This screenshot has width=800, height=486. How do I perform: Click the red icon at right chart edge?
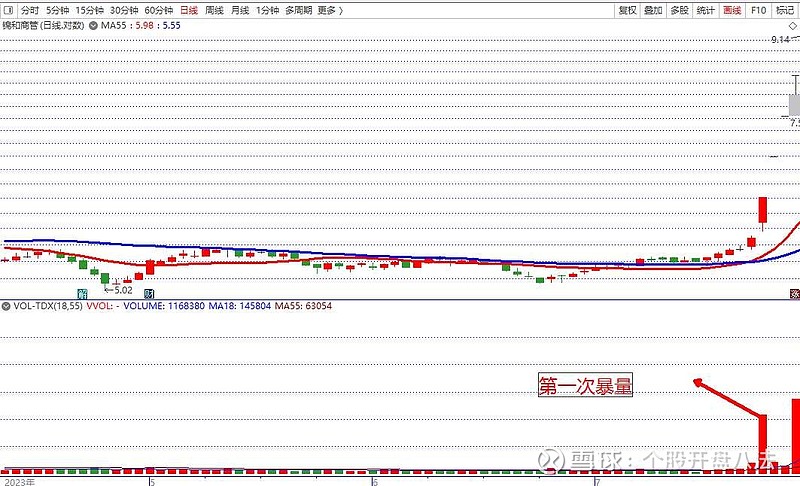tap(794, 294)
